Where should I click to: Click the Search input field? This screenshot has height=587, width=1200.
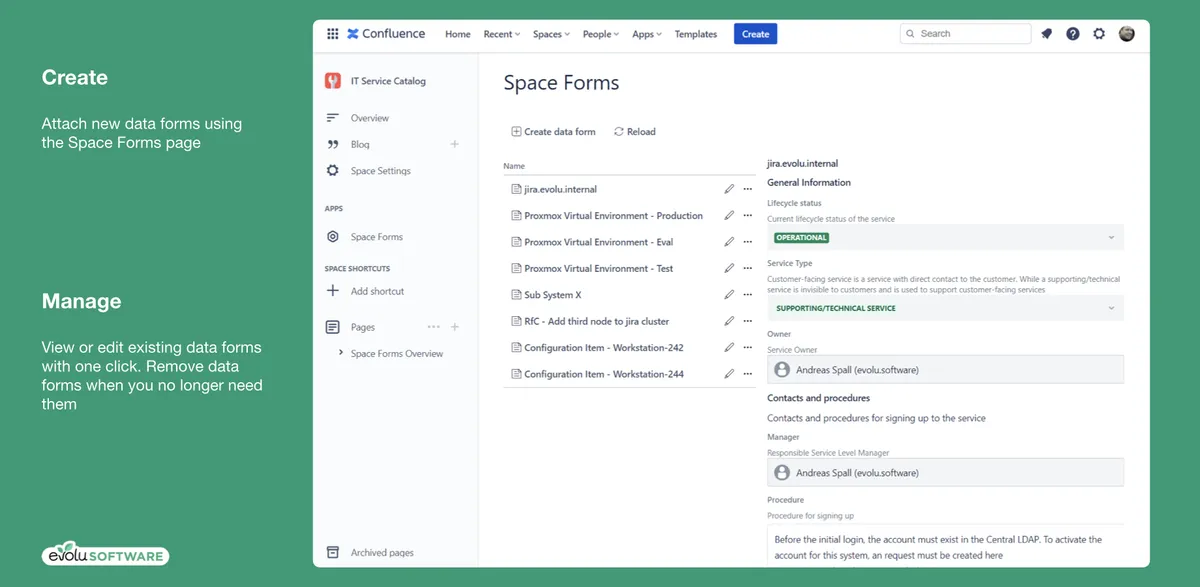pos(965,34)
